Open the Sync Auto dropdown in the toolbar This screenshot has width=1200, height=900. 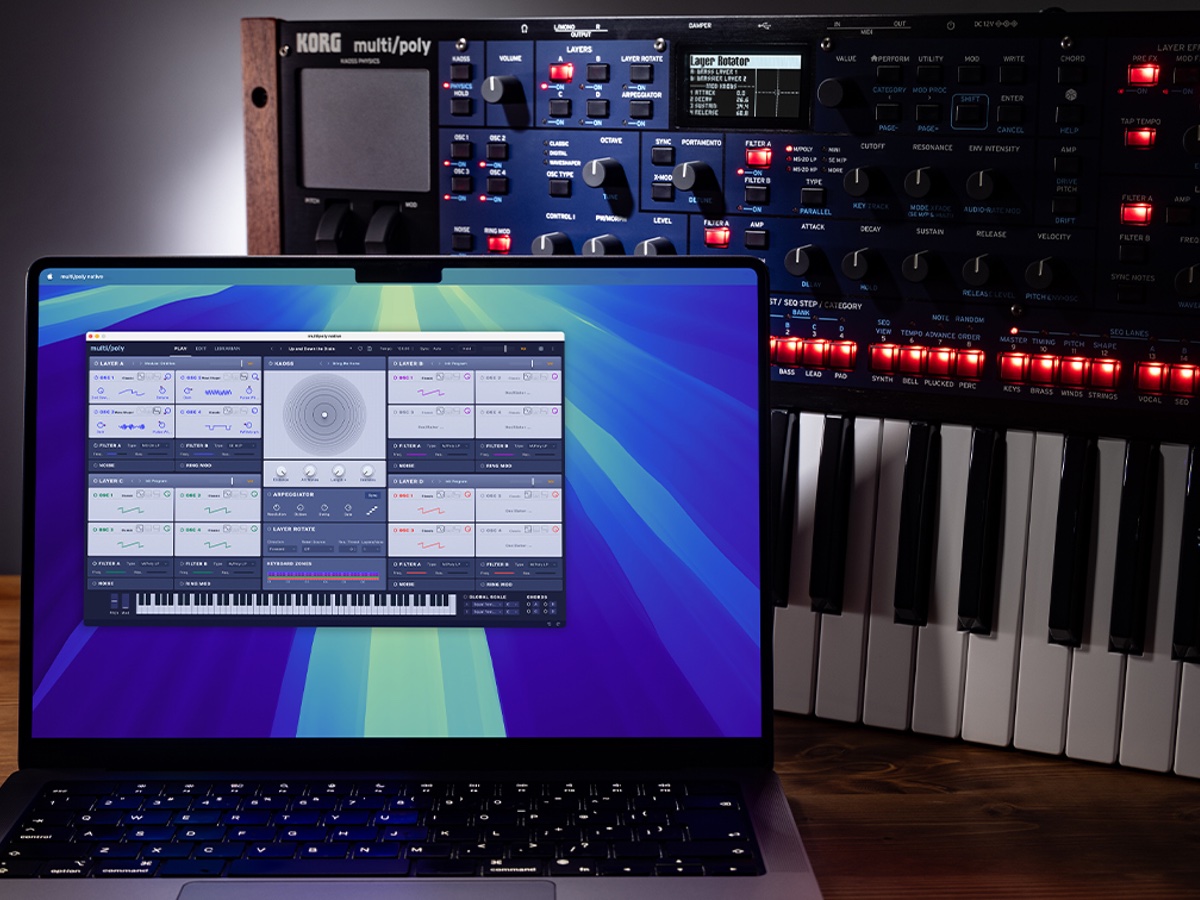pos(438,348)
